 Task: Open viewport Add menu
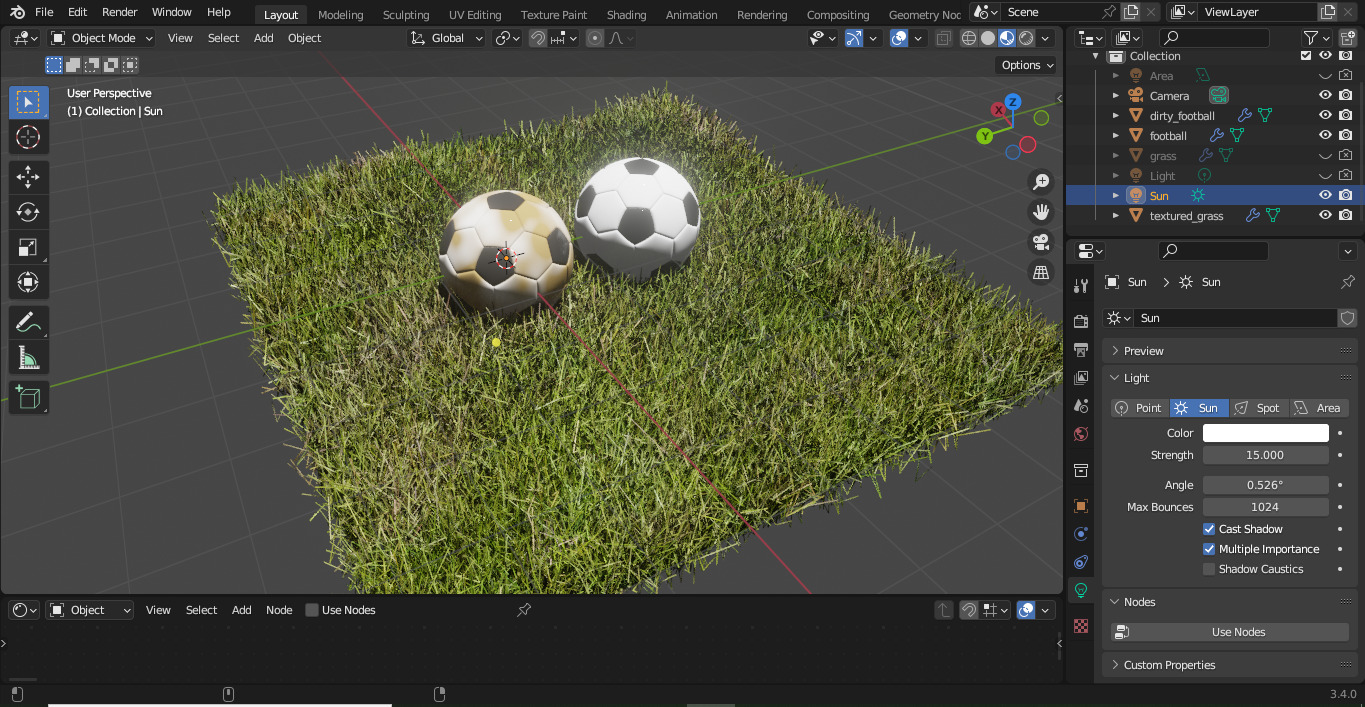pyautogui.click(x=263, y=38)
